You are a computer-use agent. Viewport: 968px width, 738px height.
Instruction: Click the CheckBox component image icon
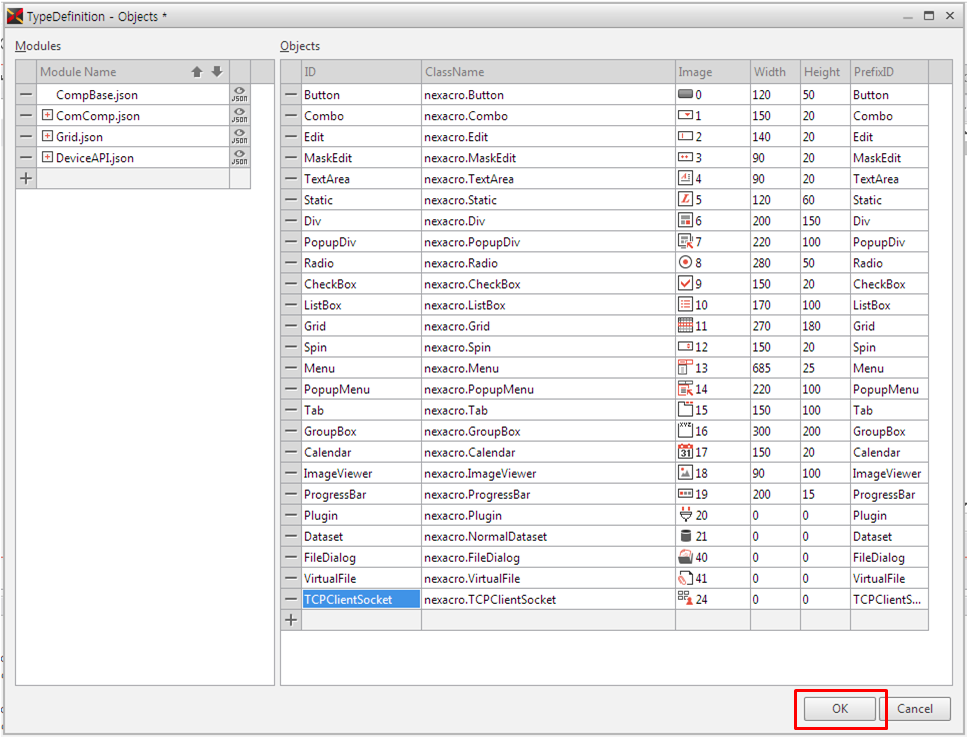(685, 284)
